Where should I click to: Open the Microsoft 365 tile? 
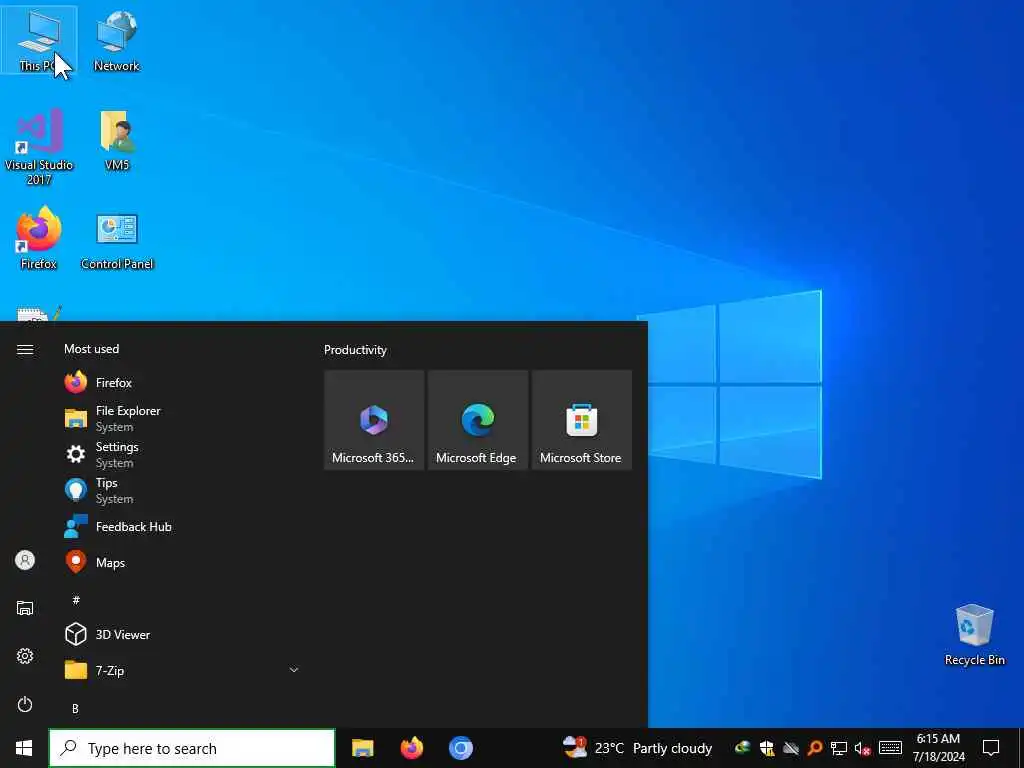click(374, 420)
